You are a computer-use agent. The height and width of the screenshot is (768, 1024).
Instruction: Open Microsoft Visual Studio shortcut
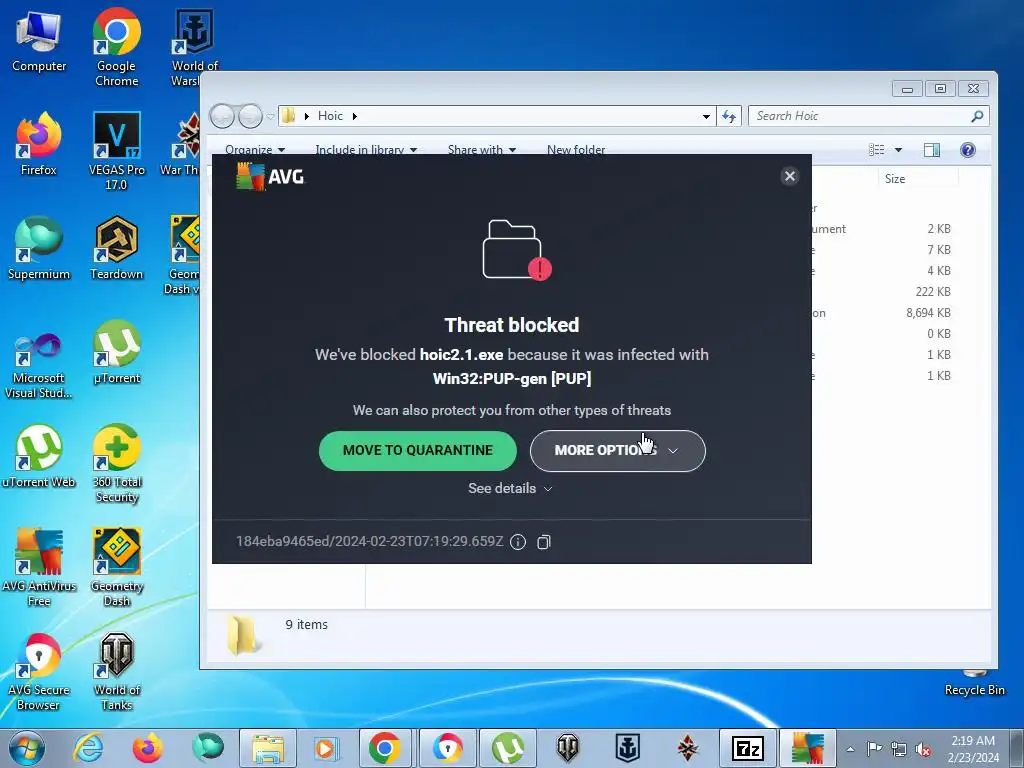39,366
